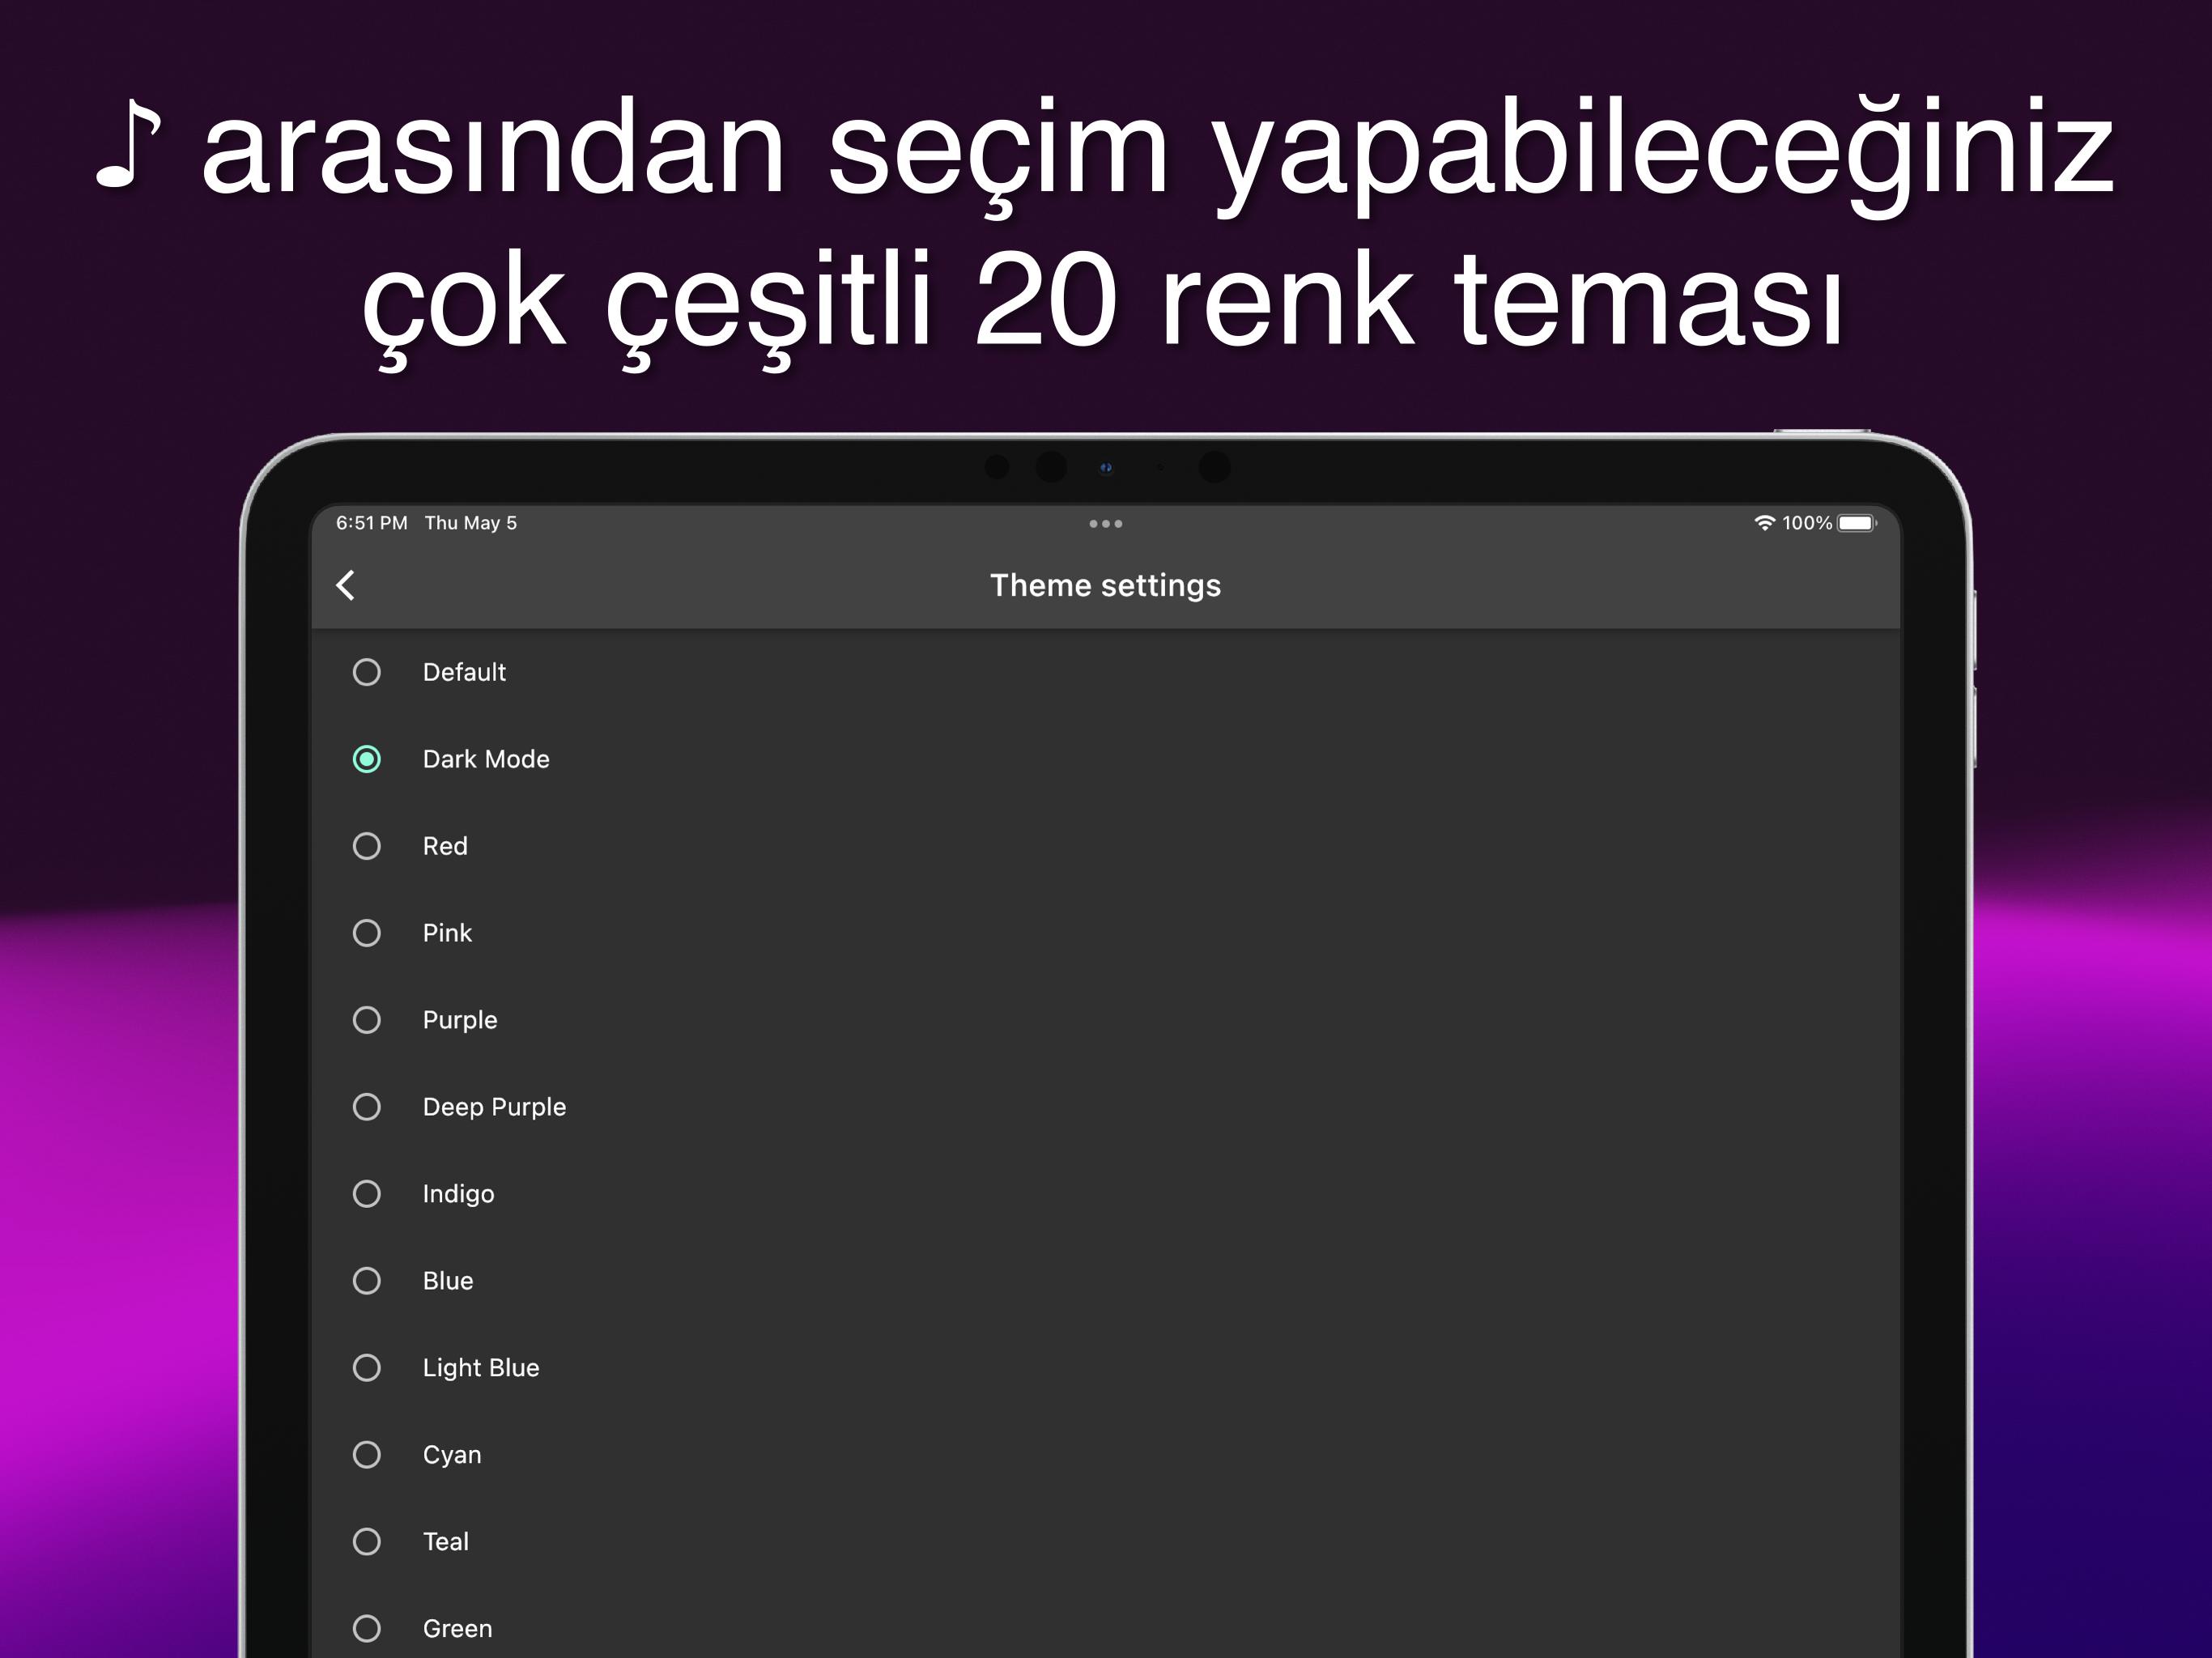Screen dimensions: 2212x1658
Task: Select the Blue theme radio button
Action: point(367,1281)
